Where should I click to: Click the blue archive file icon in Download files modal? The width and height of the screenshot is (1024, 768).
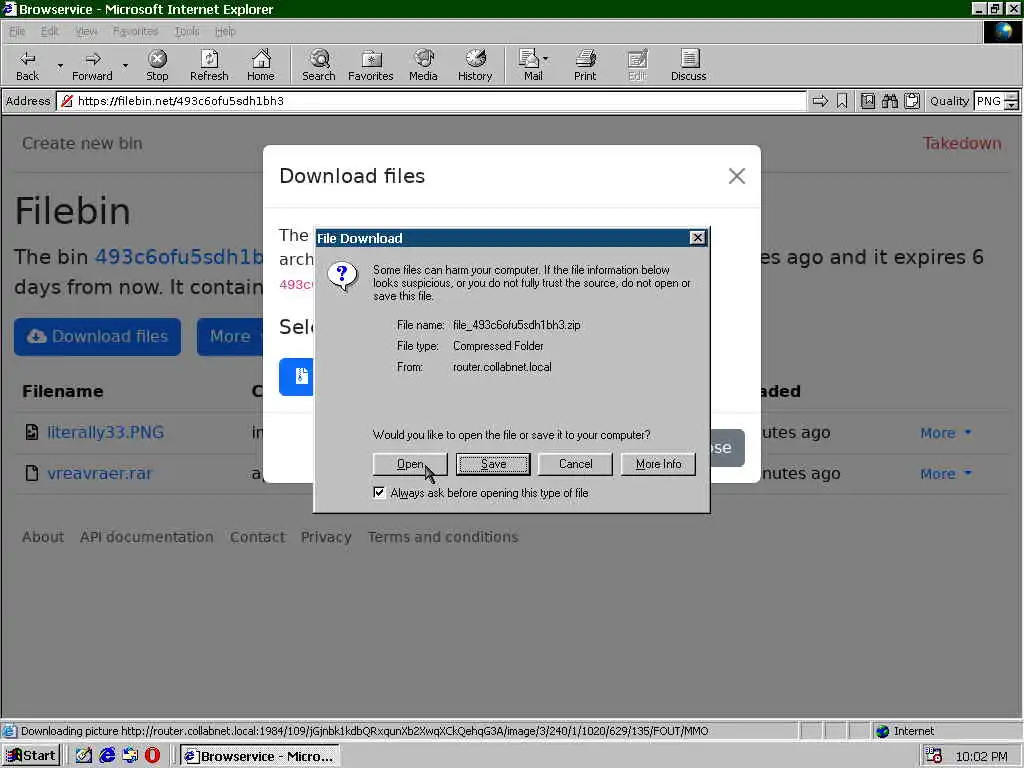(x=300, y=376)
